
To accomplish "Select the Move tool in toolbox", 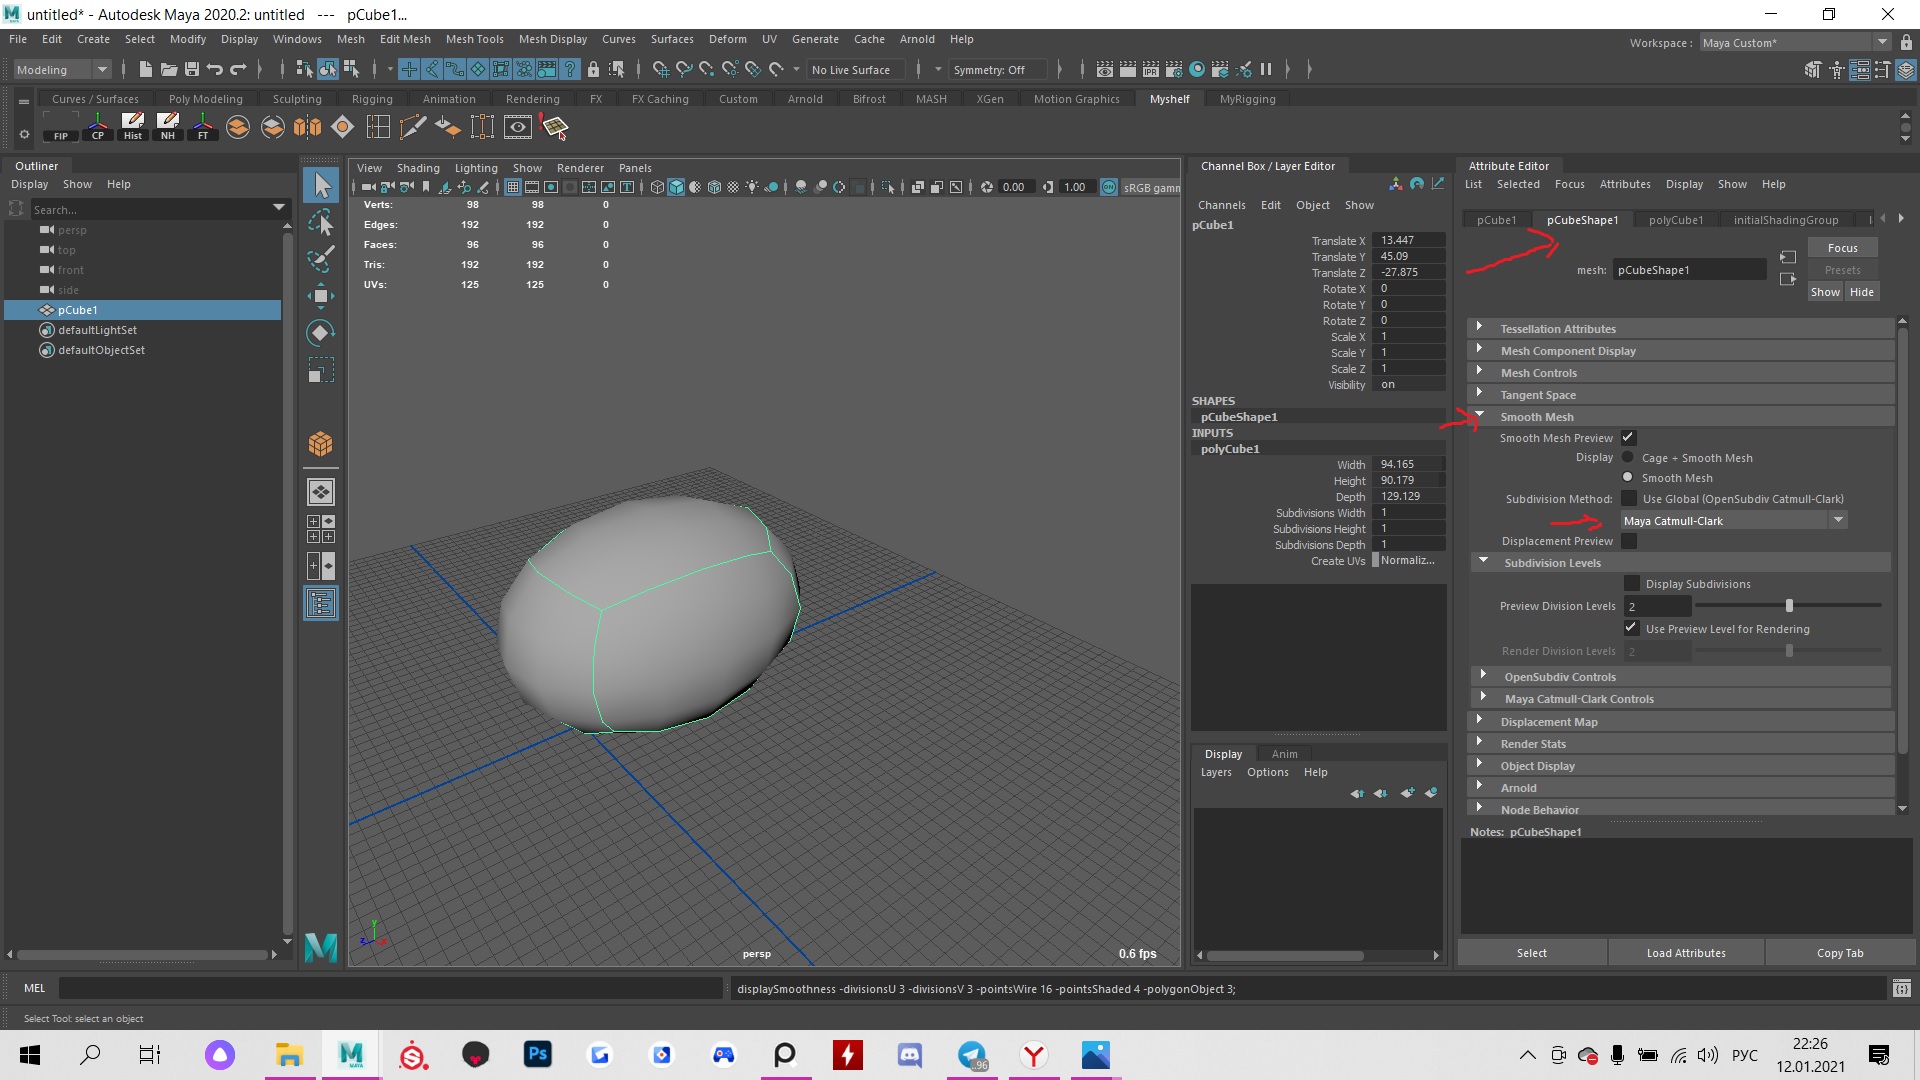I will [320, 295].
